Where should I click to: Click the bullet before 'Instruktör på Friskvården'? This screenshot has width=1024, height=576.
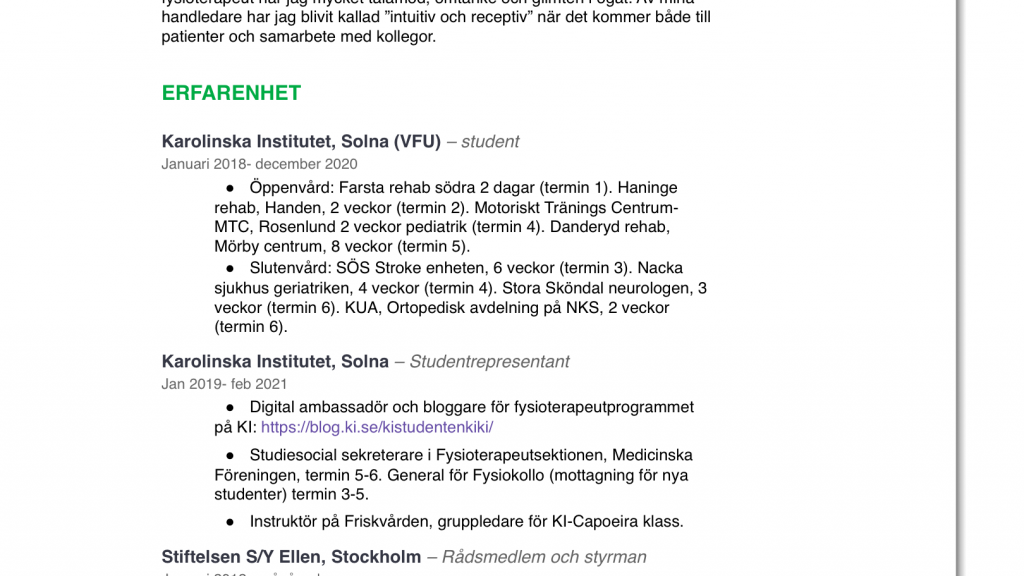tap(230, 522)
